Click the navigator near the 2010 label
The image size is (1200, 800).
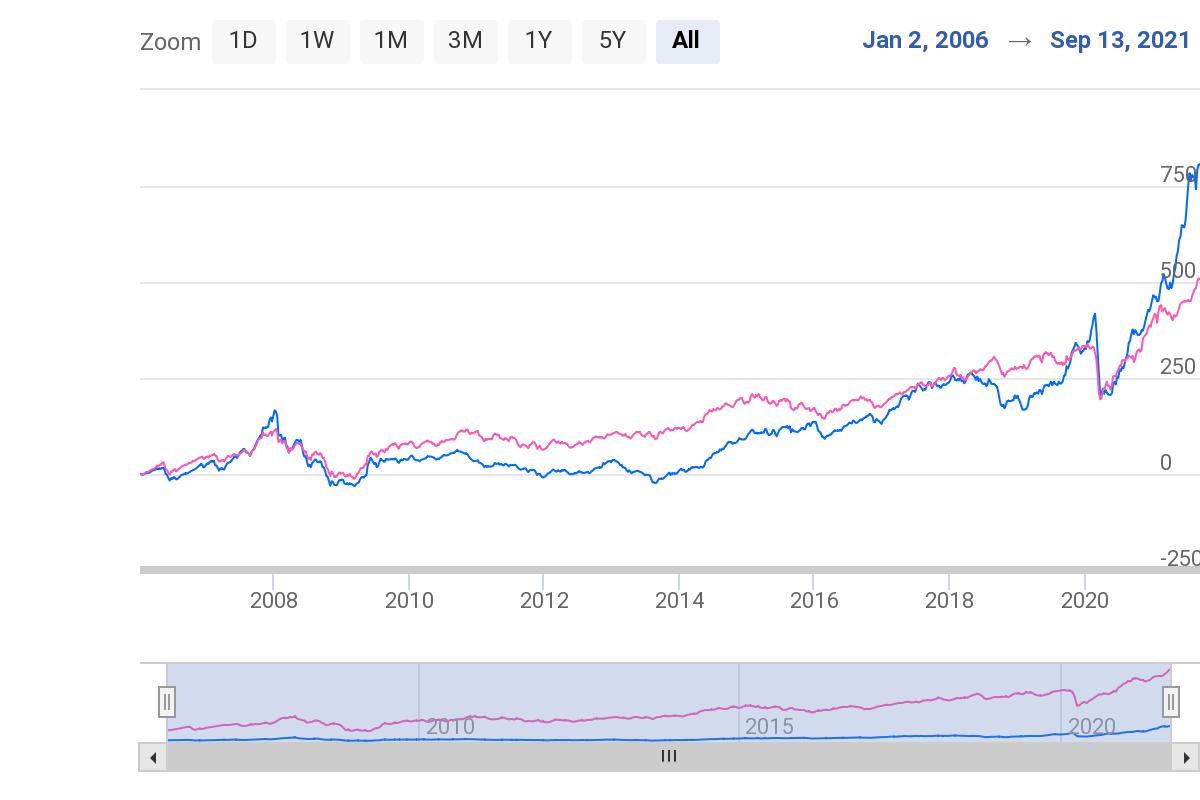point(449,726)
